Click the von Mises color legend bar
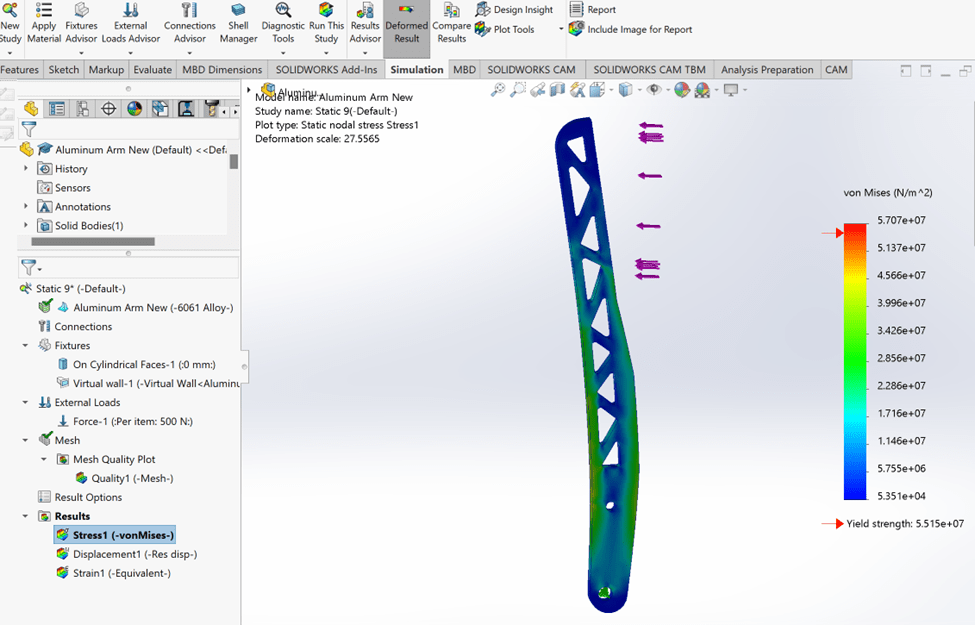The image size is (975, 625). point(855,361)
